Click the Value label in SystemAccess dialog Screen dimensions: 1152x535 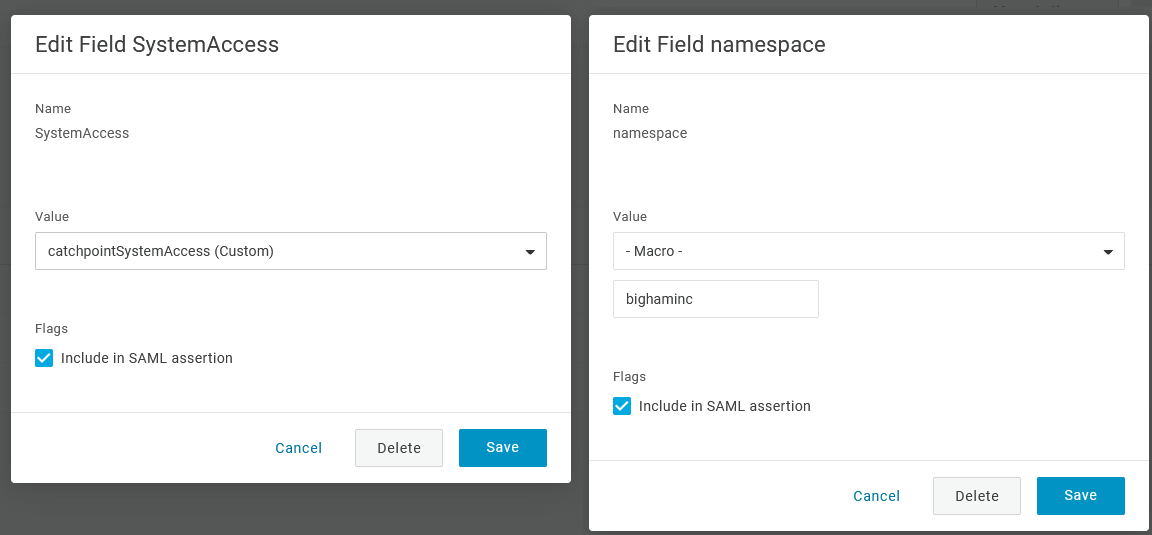52,217
